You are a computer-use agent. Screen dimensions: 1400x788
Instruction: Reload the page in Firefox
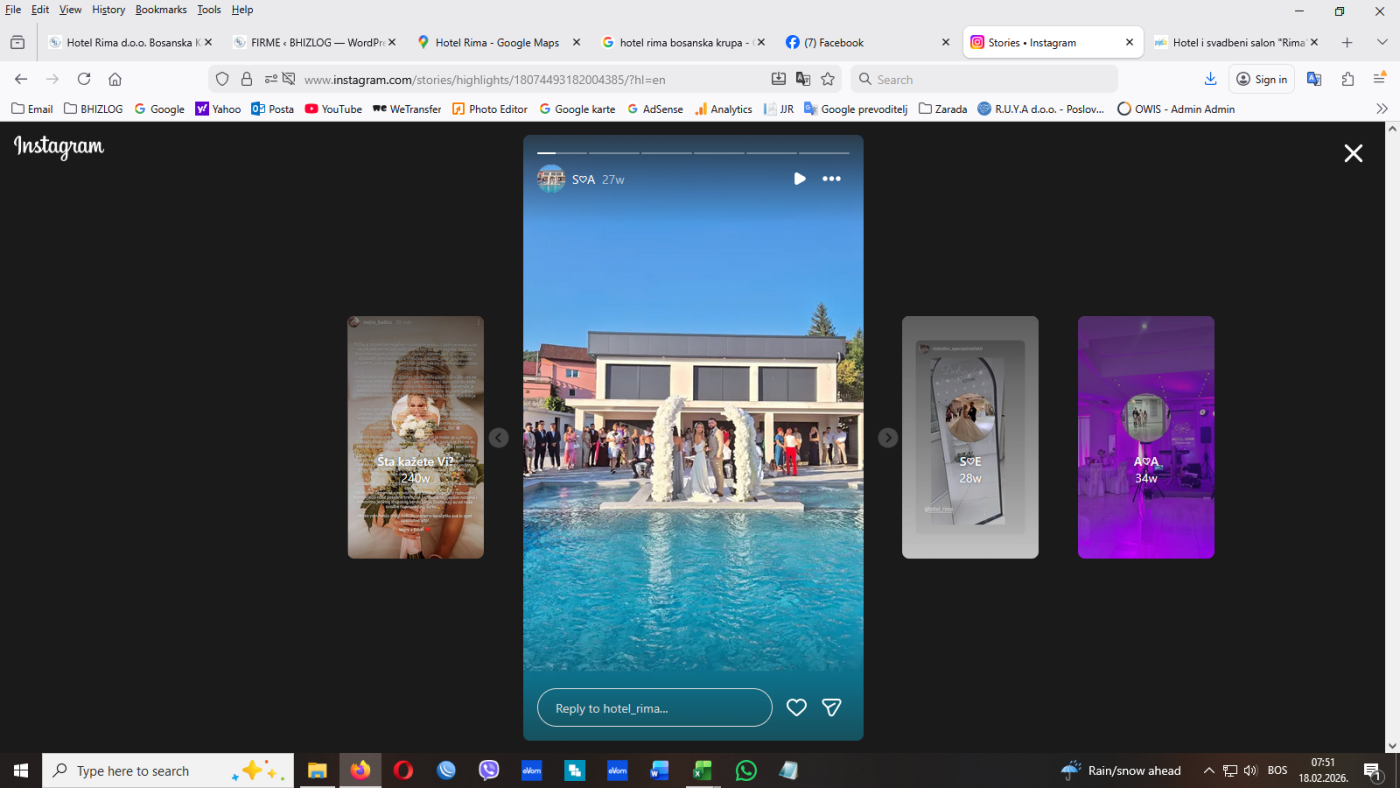click(84, 79)
